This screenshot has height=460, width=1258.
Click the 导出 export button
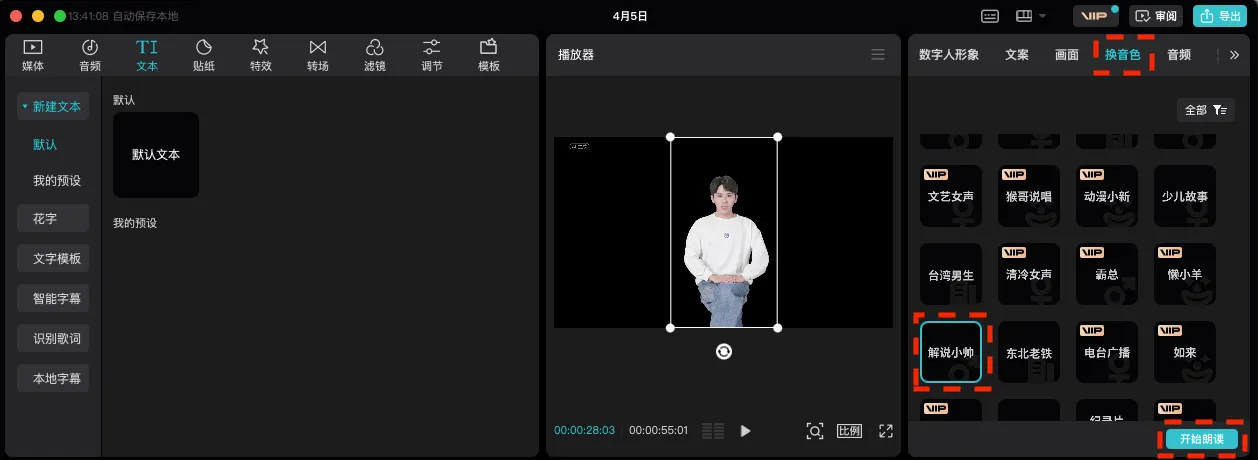[x=1220, y=16]
